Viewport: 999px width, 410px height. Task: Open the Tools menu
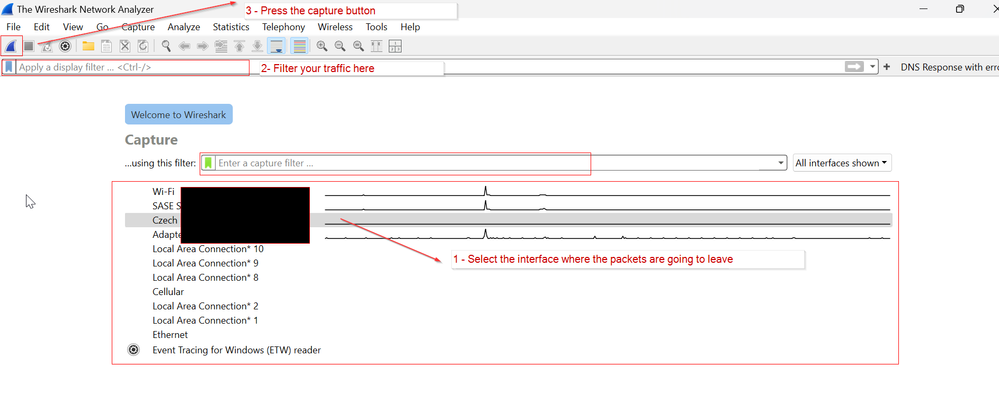(377, 27)
